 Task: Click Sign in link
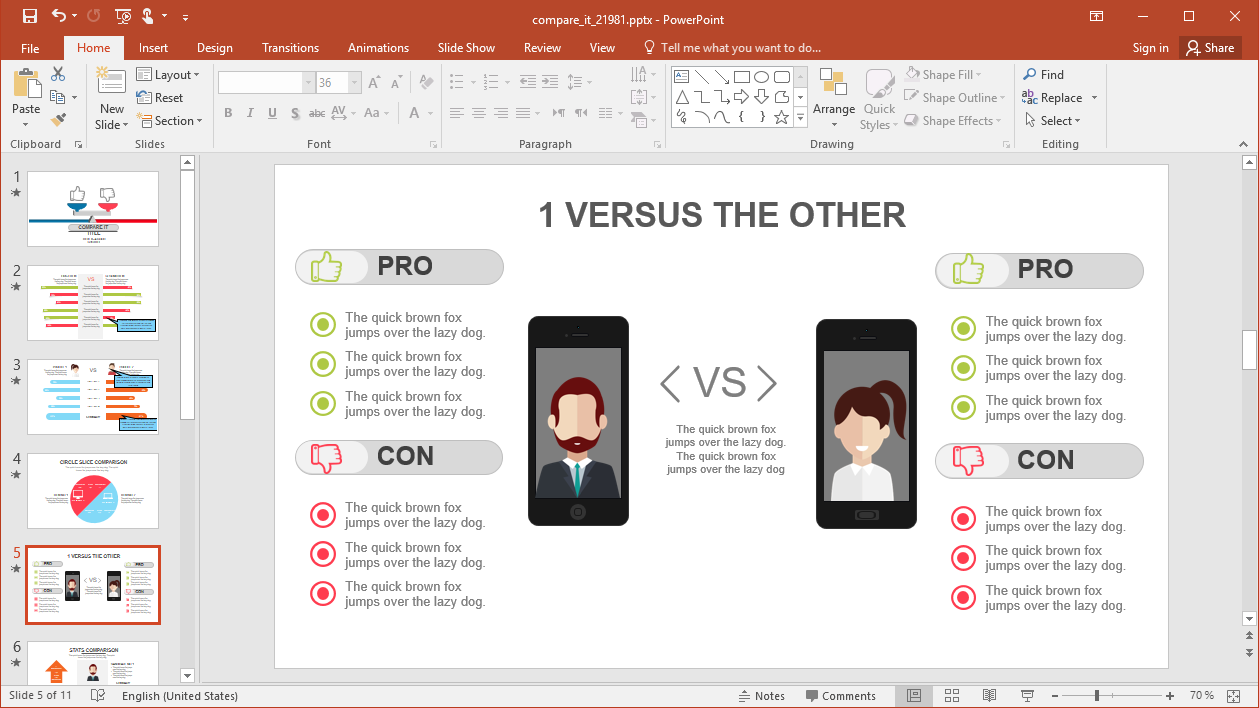(1150, 48)
